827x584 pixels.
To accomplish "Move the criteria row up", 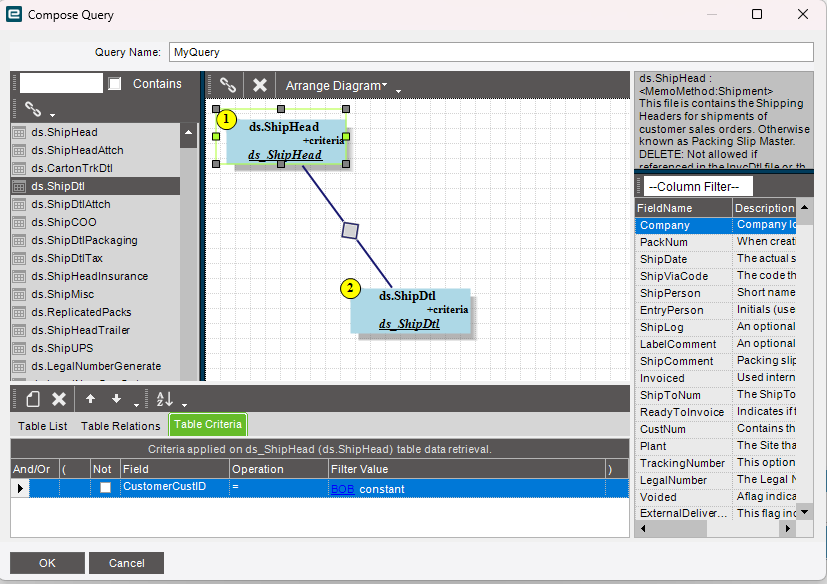I will pos(90,399).
